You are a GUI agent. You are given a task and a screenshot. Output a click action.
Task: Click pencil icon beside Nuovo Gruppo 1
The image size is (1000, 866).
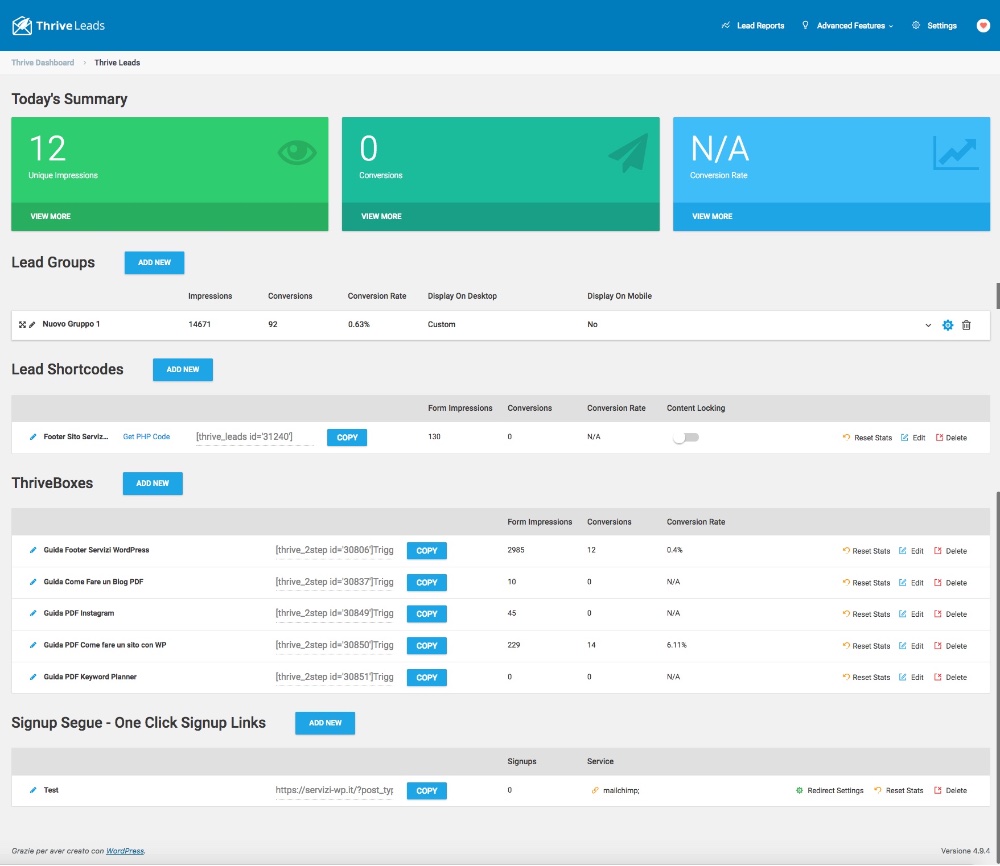[x=33, y=325]
